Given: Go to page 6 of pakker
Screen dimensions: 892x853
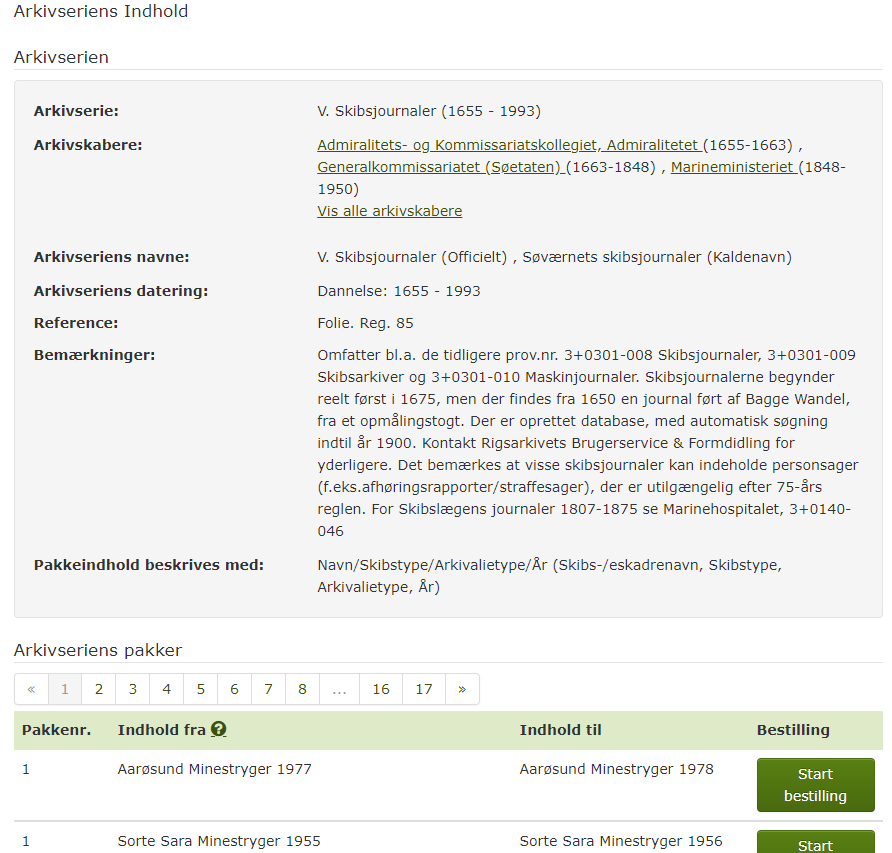Looking at the screenshot, I should (234, 689).
